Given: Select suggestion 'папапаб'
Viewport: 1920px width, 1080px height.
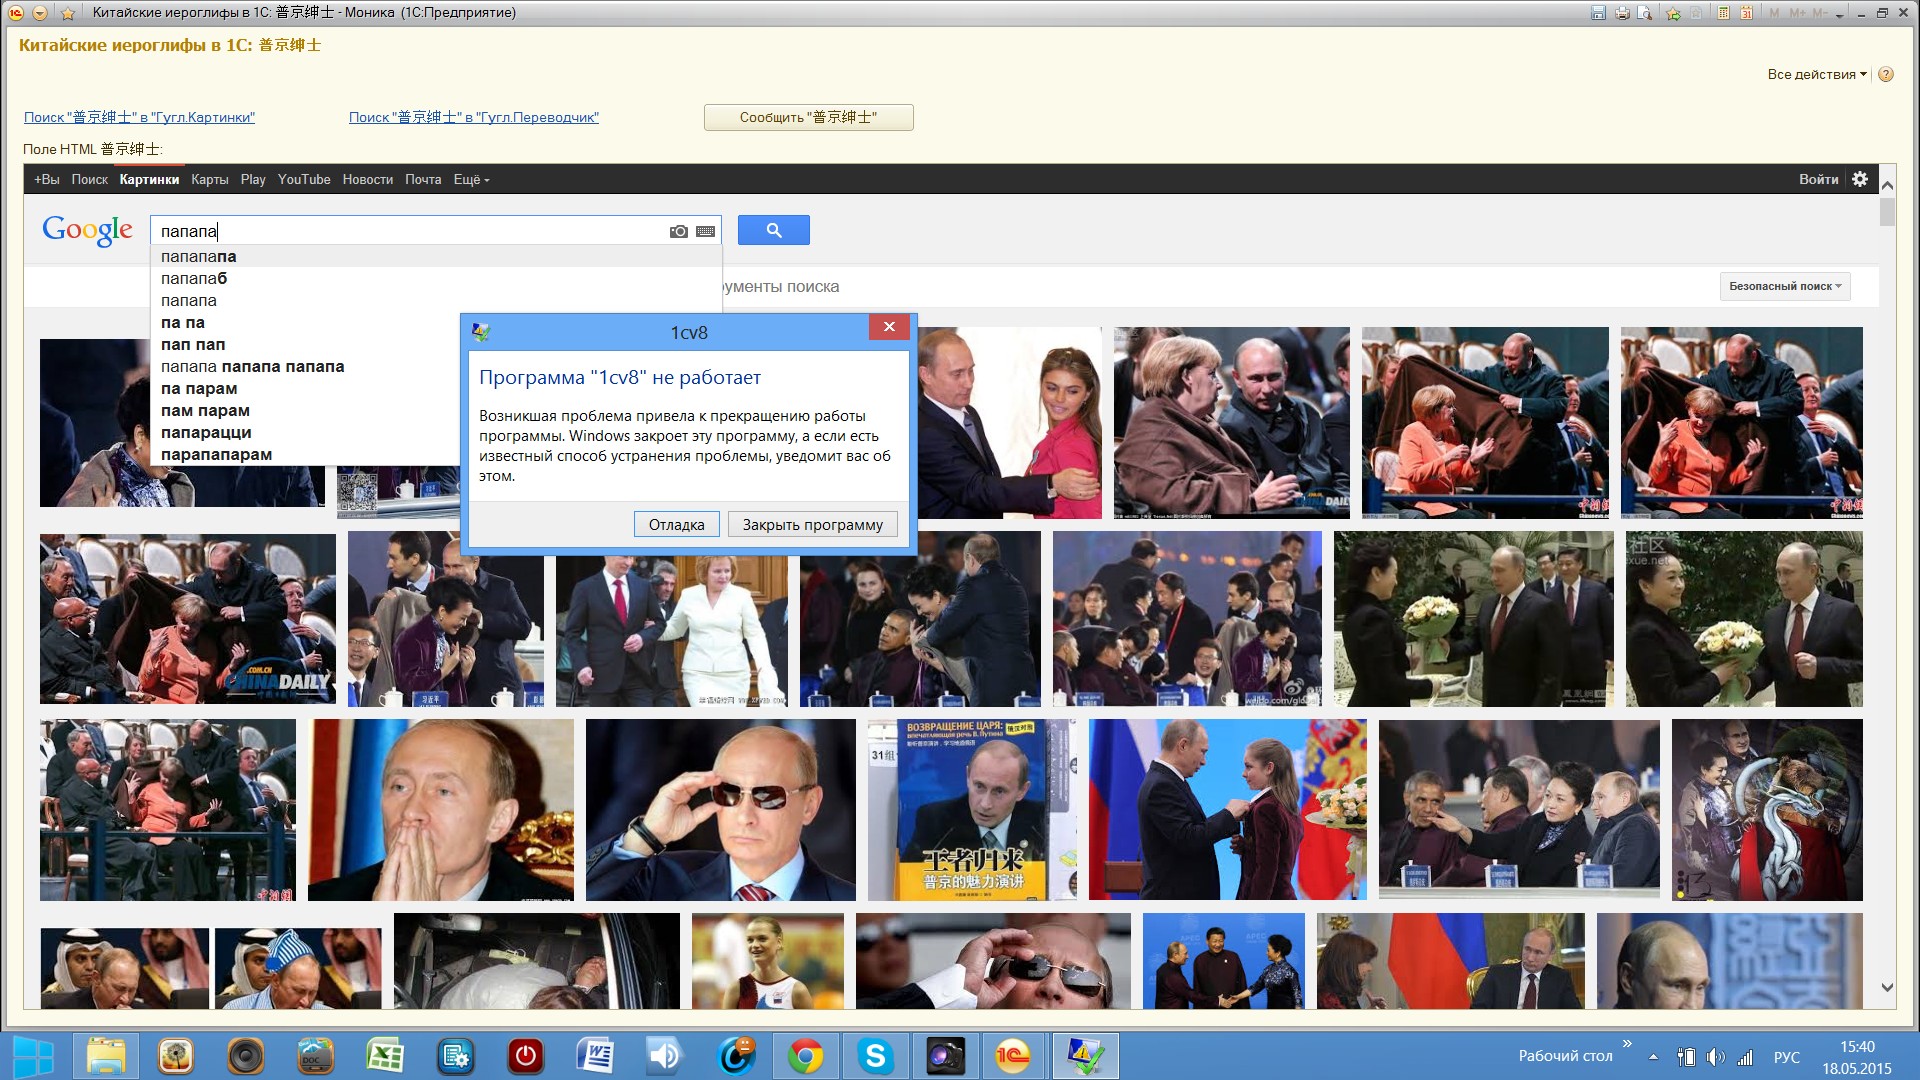Looking at the screenshot, I should click(436, 279).
